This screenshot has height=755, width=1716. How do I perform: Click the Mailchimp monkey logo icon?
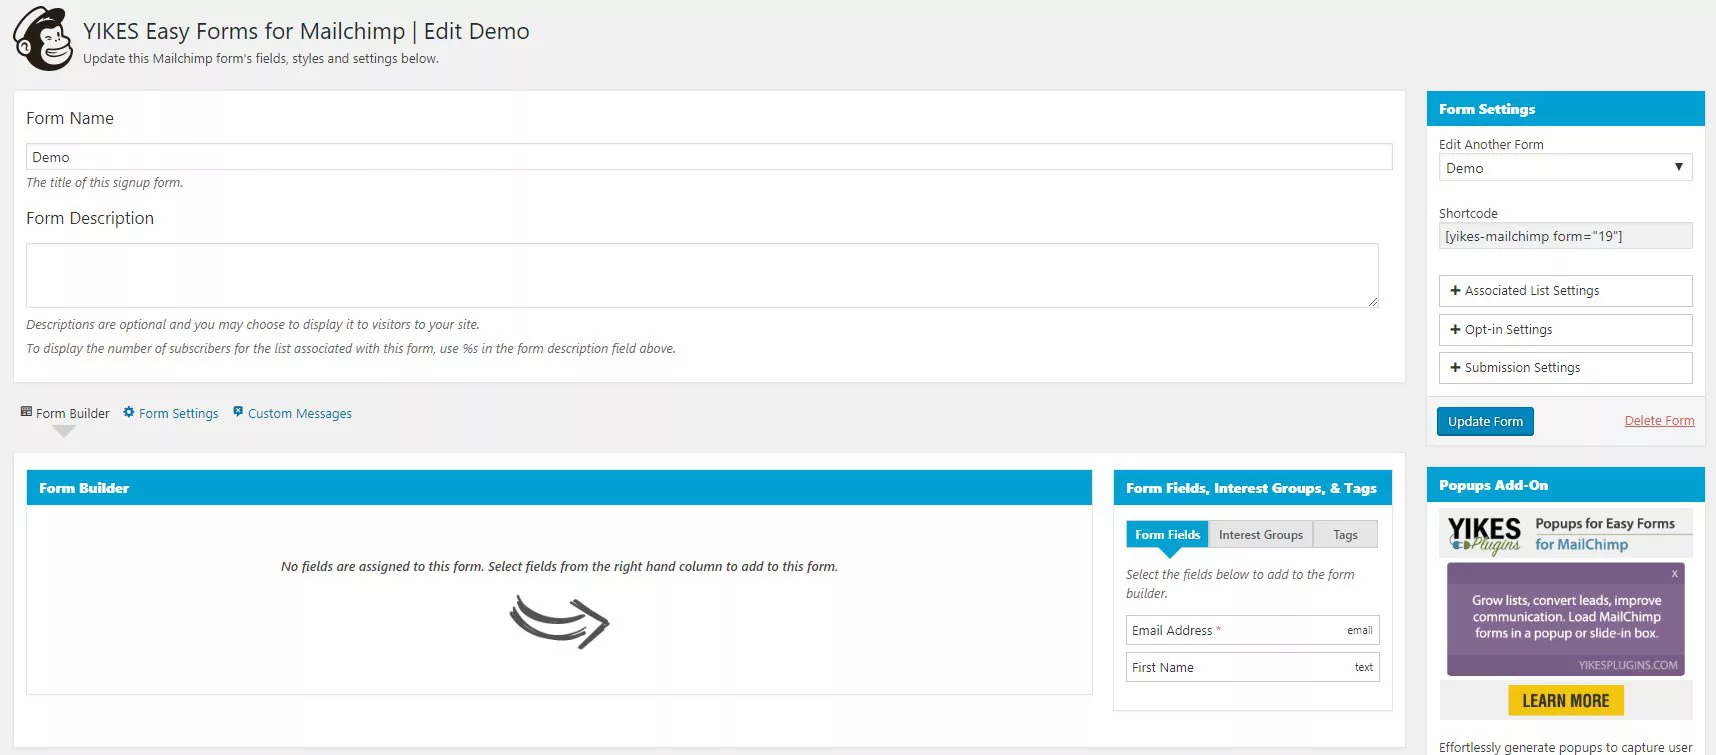pos(43,39)
